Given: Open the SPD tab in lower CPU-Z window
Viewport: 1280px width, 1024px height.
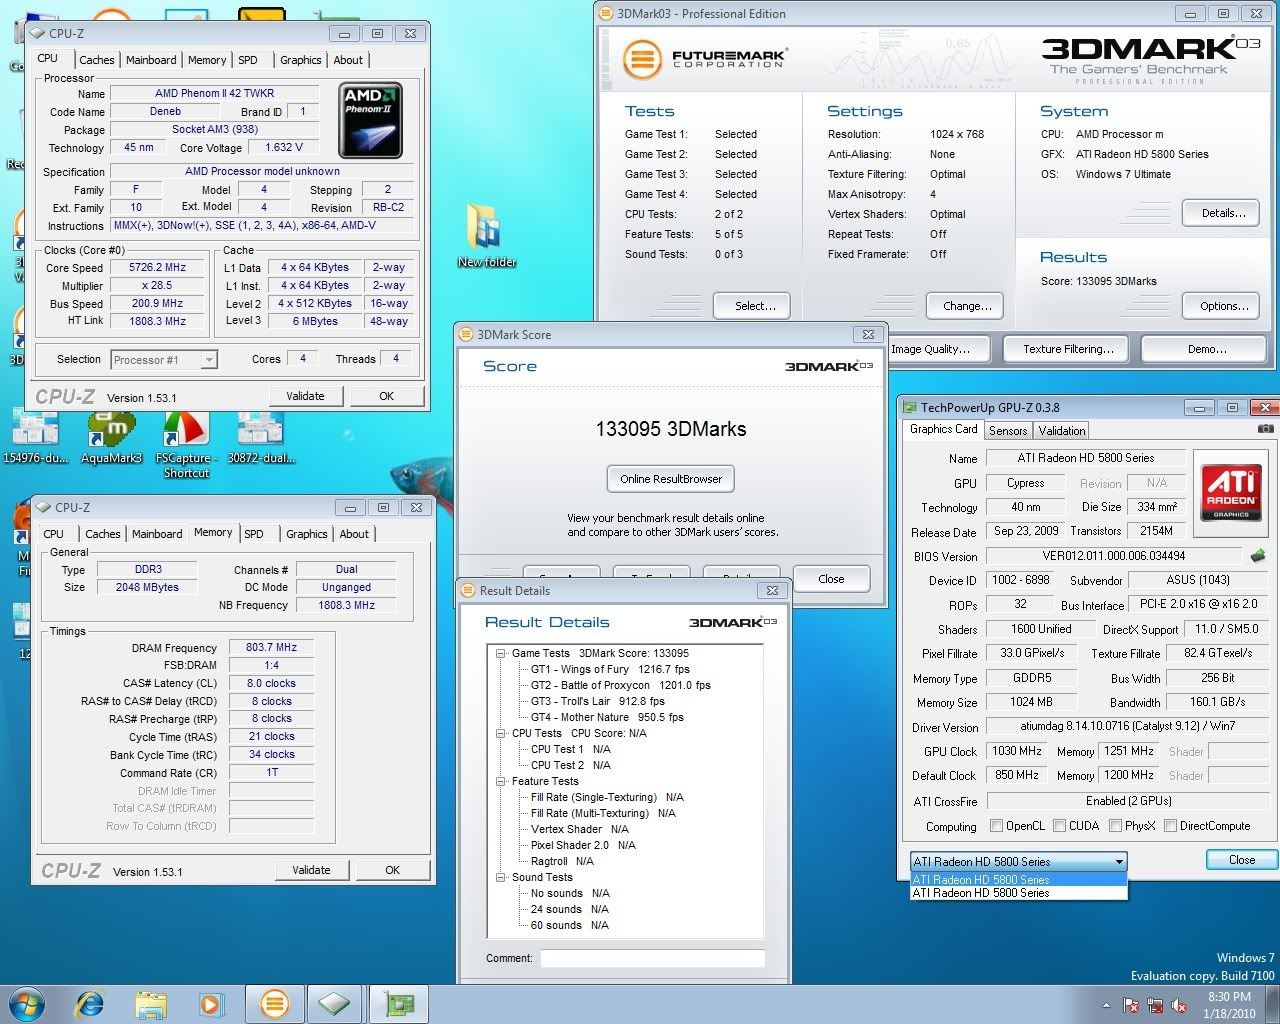Looking at the screenshot, I should 254,534.
